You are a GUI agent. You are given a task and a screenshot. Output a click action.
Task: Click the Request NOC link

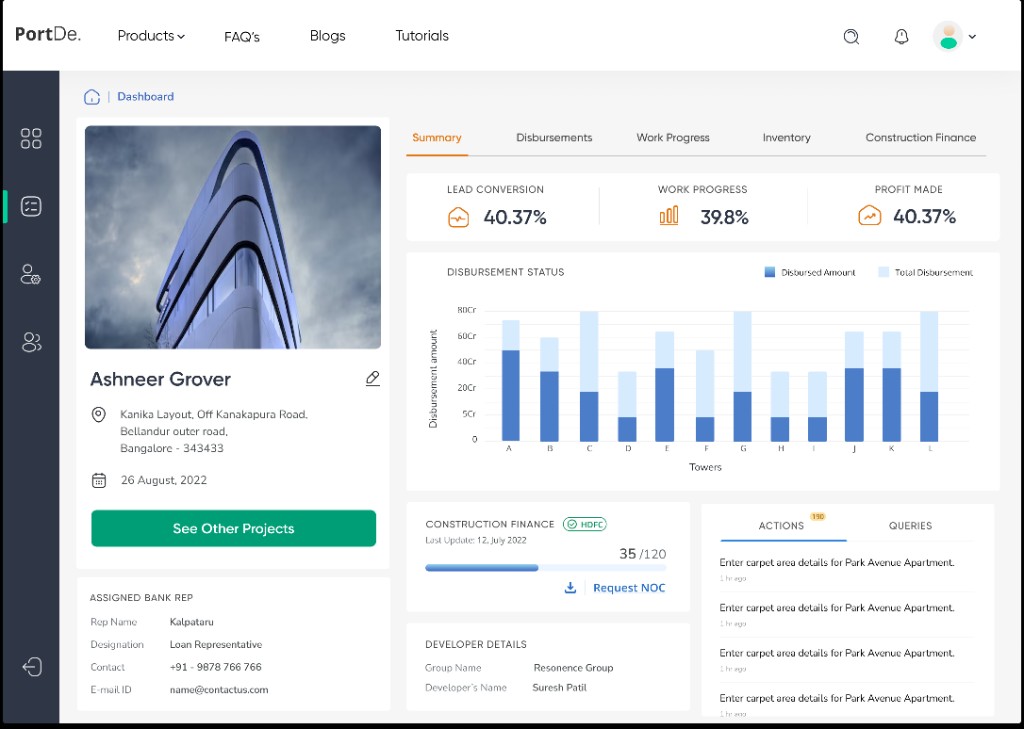click(x=629, y=588)
